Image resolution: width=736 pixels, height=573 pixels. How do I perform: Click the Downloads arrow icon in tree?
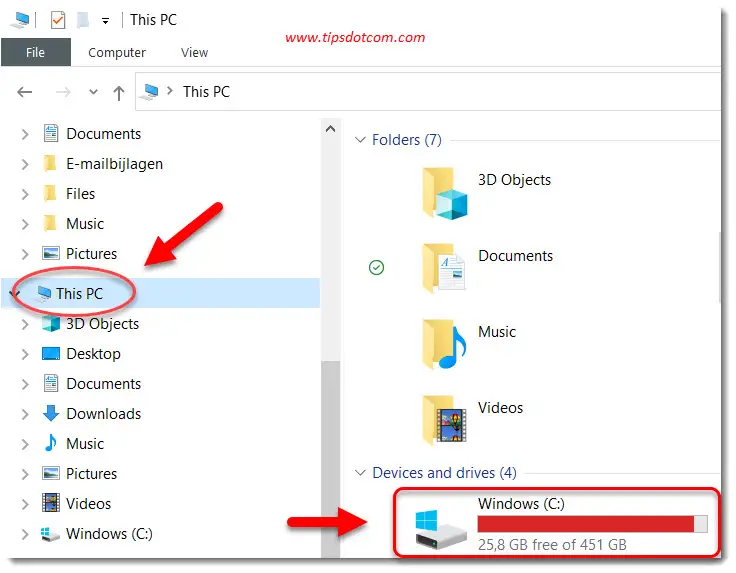click(51, 413)
